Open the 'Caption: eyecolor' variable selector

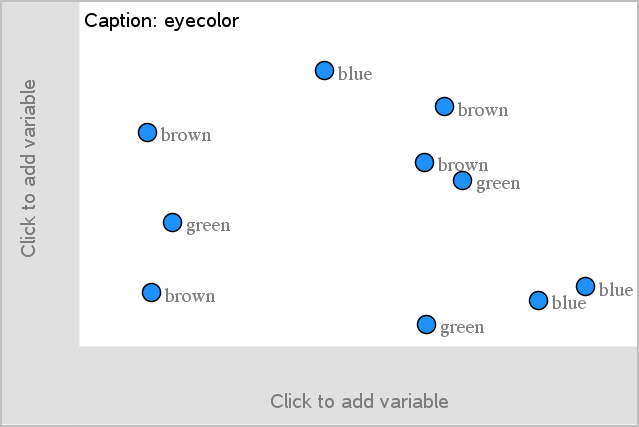click(x=161, y=20)
